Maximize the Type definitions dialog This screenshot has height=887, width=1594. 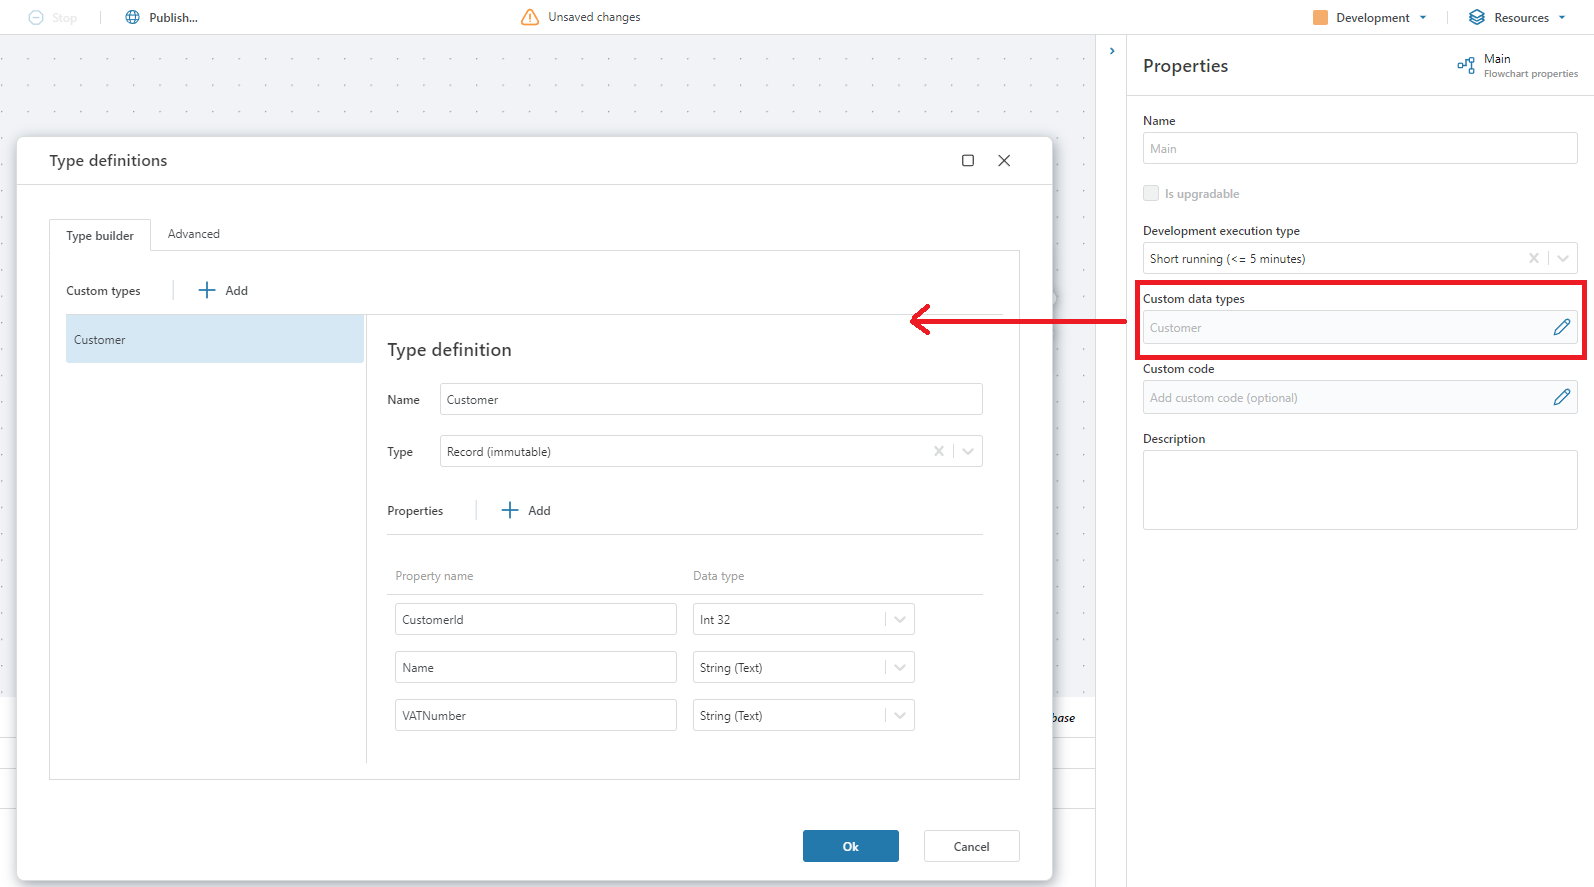(x=968, y=160)
